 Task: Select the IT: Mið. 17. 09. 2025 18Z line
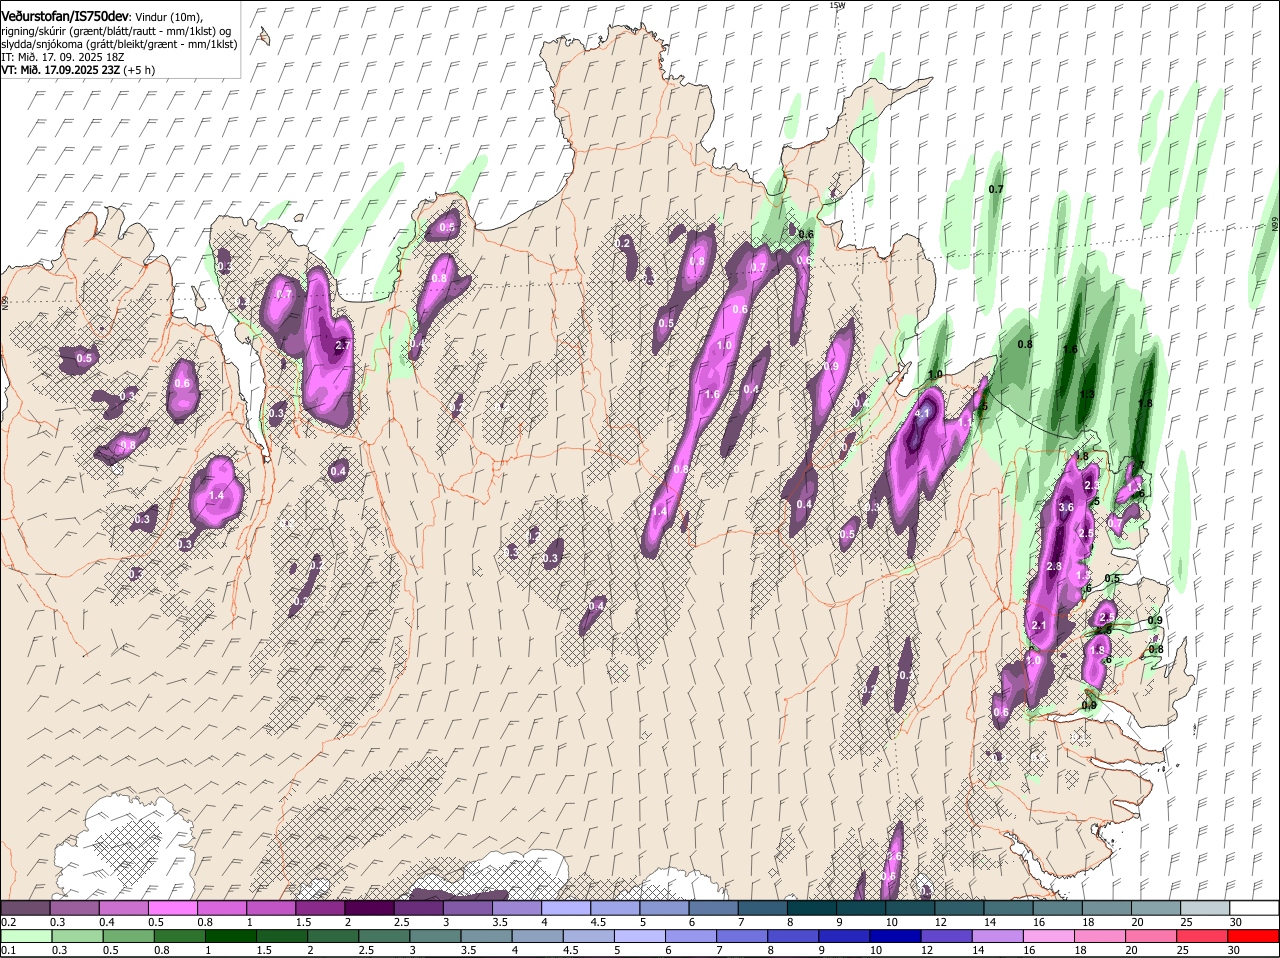click(x=62, y=58)
